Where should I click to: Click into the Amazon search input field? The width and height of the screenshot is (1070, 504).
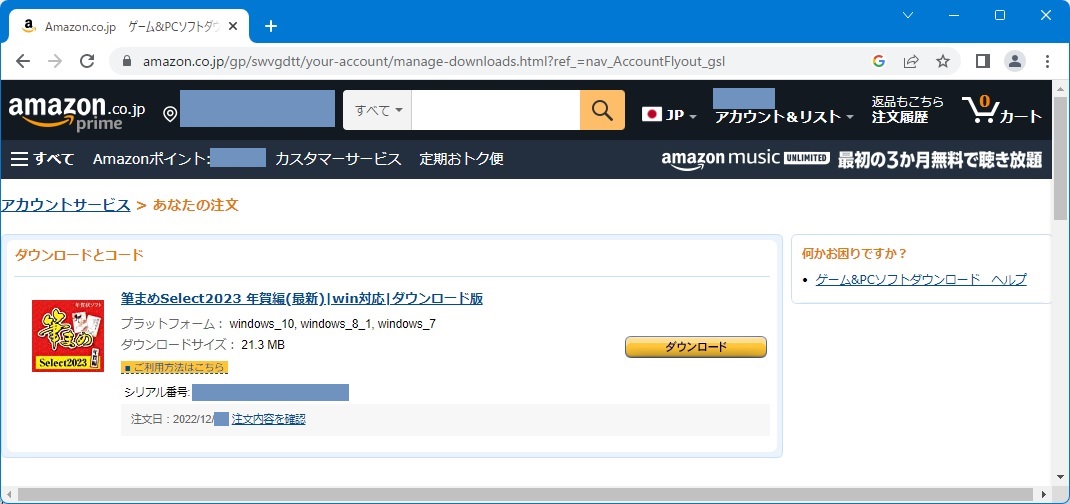click(x=495, y=110)
